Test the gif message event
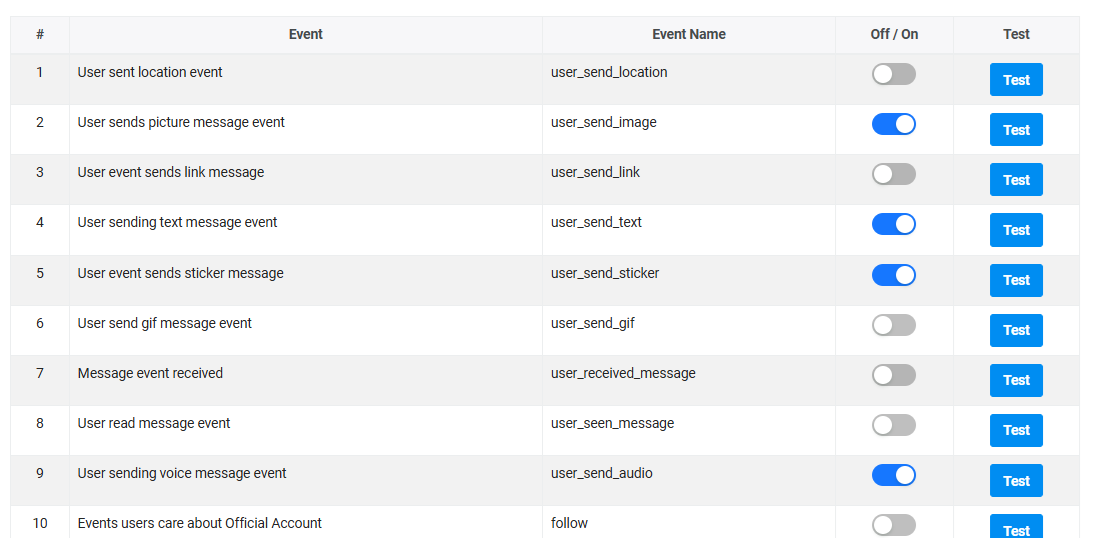The width and height of the screenshot is (1093, 538). 1016,330
